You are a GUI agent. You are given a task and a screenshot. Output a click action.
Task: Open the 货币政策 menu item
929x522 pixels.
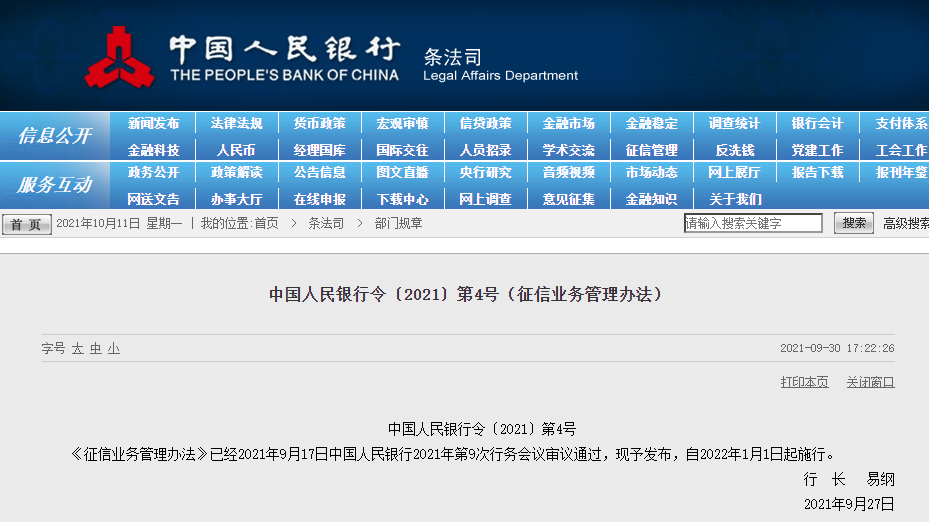(x=319, y=123)
